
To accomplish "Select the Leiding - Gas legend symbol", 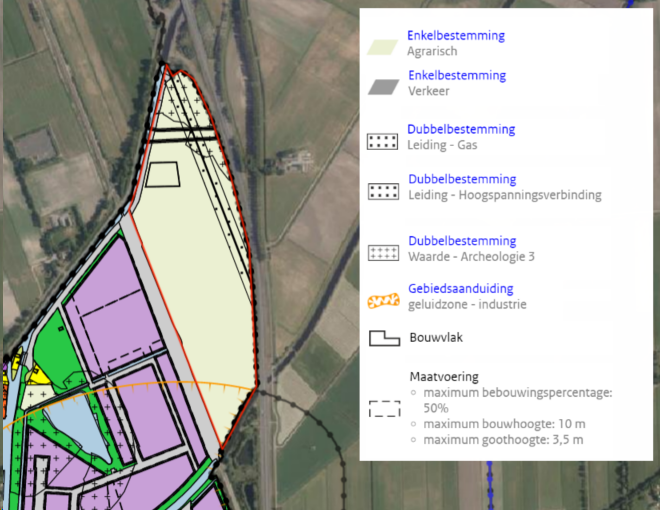I will [x=382, y=140].
